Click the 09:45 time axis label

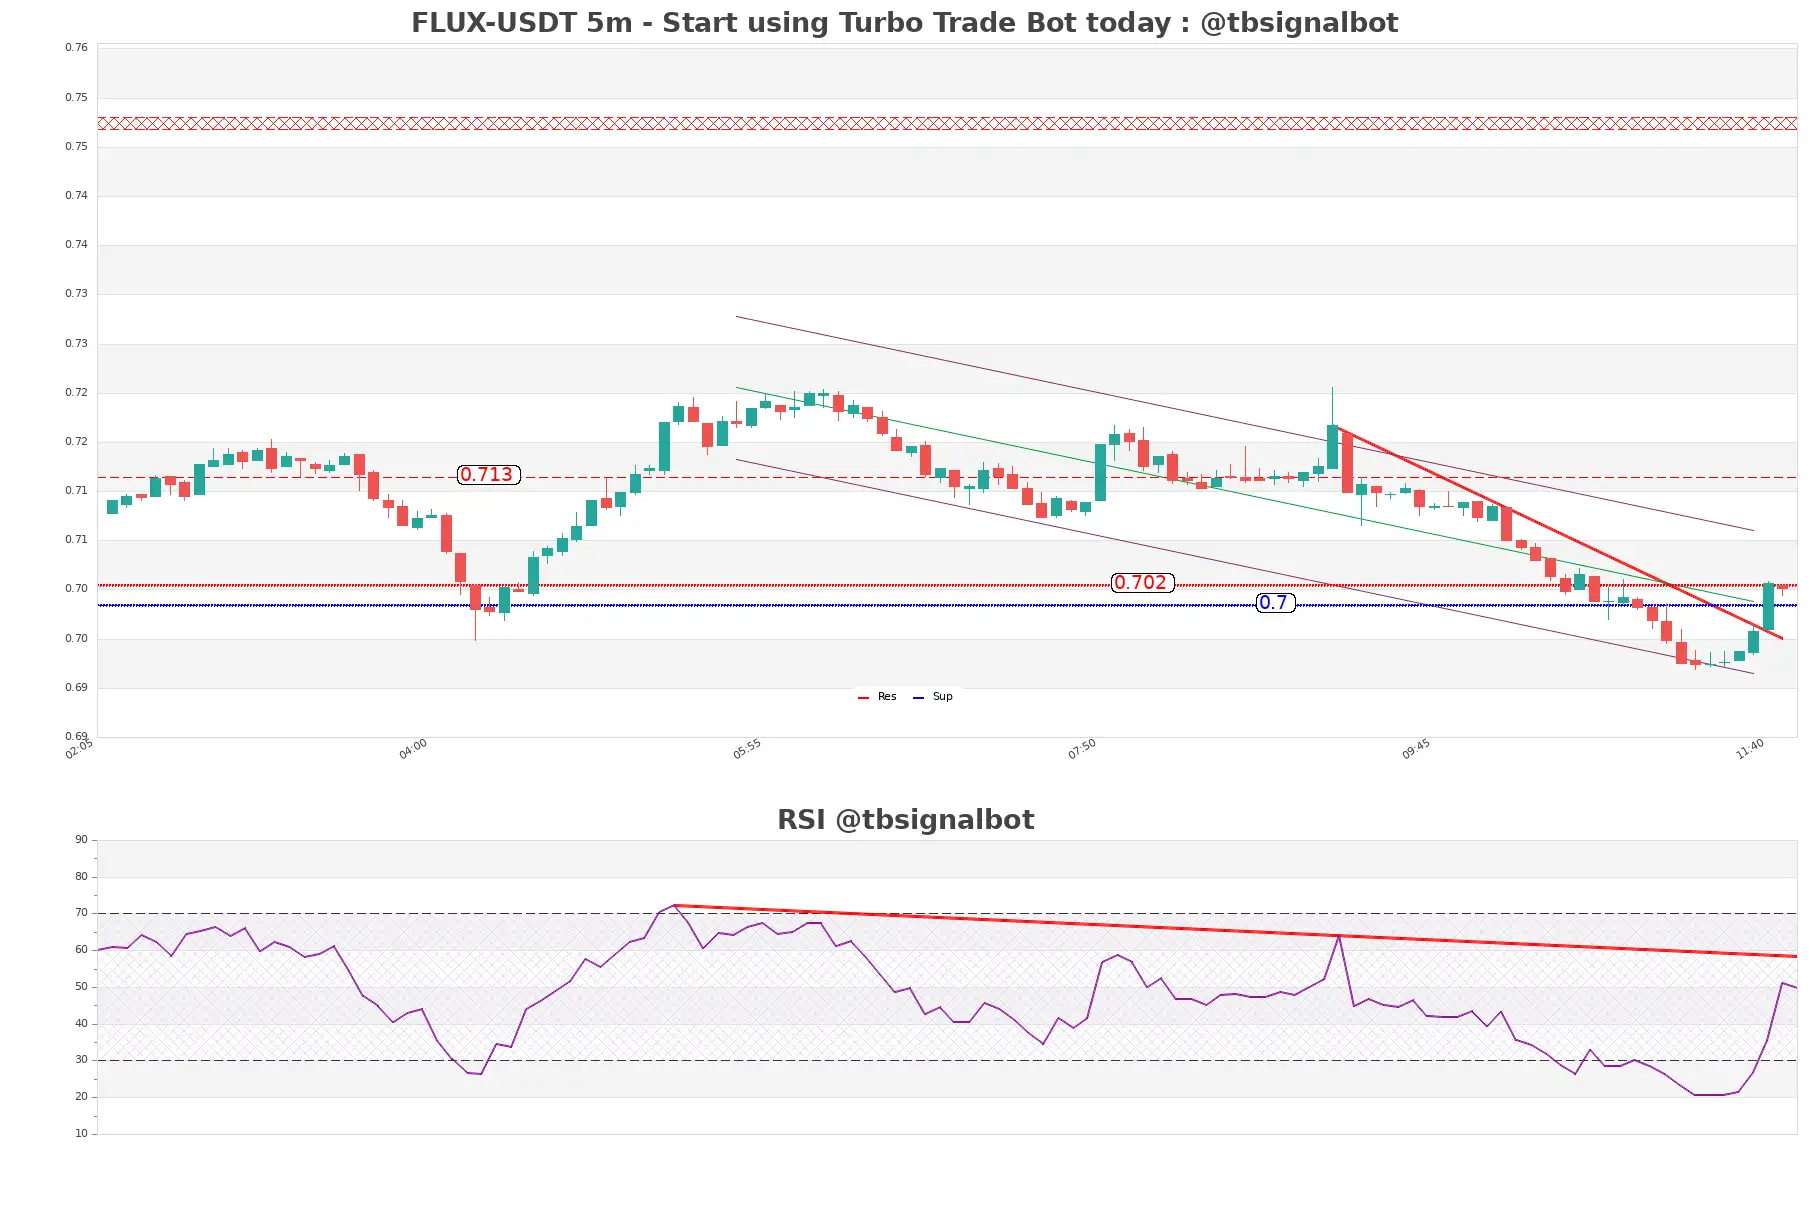pyautogui.click(x=1416, y=749)
